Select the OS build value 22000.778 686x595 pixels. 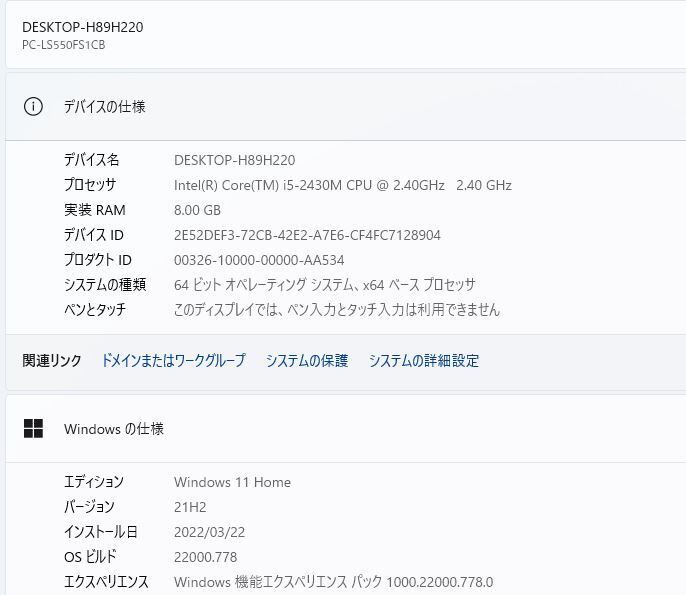[205, 557]
